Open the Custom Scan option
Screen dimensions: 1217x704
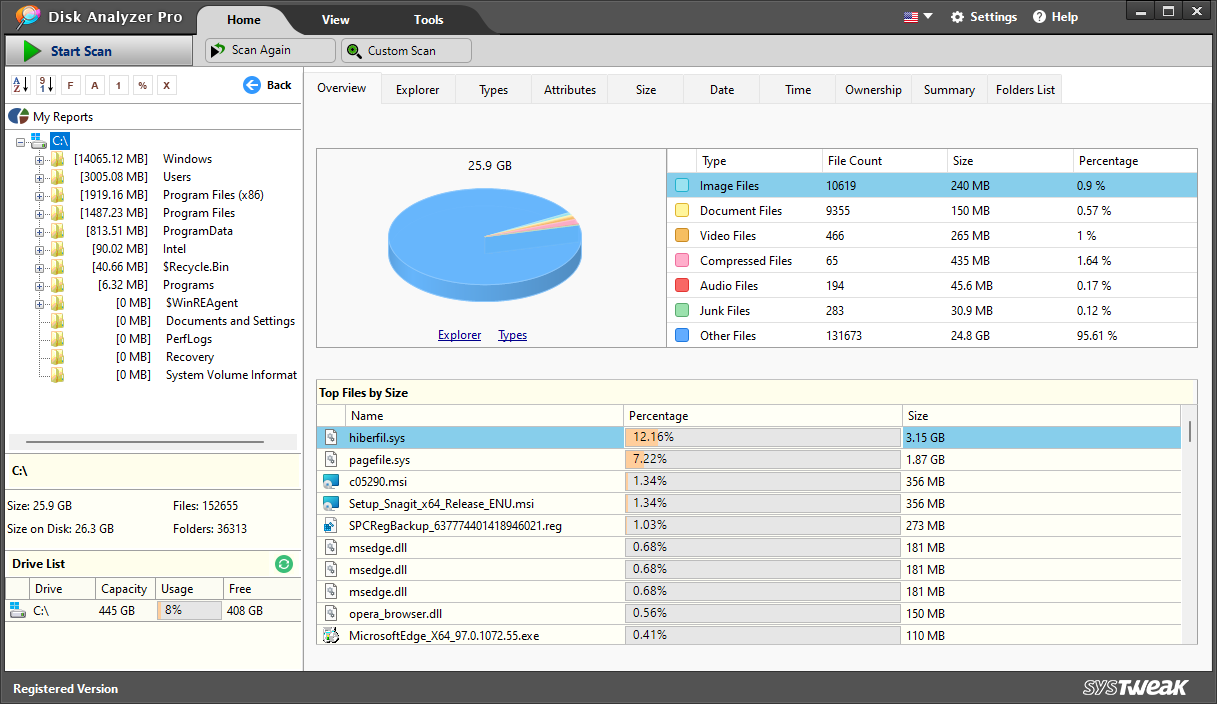tap(406, 50)
